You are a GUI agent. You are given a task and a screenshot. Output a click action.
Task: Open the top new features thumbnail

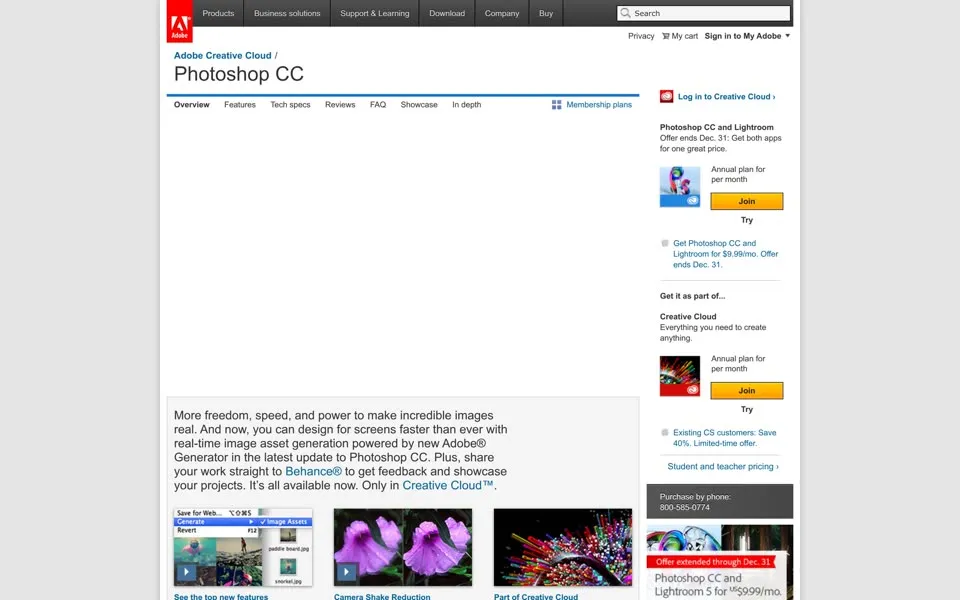tap(243, 547)
